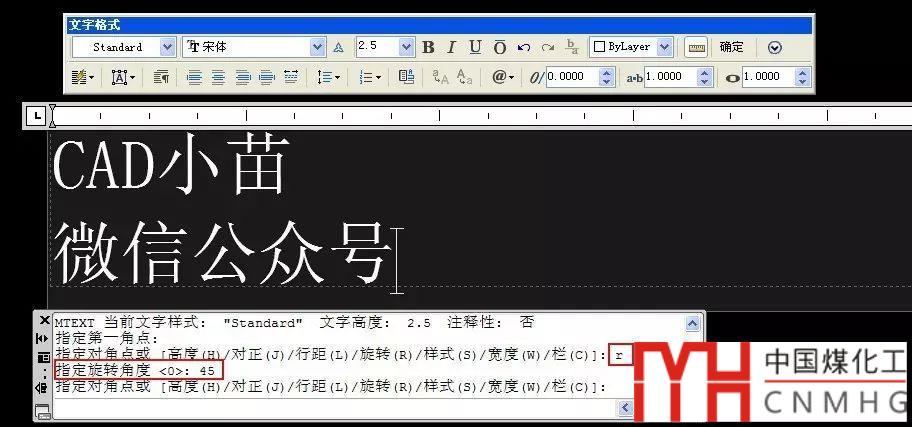Click the a•b tracking 1.0000 field
Image resolution: width=912 pixels, height=427 pixels.
(669, 77)
